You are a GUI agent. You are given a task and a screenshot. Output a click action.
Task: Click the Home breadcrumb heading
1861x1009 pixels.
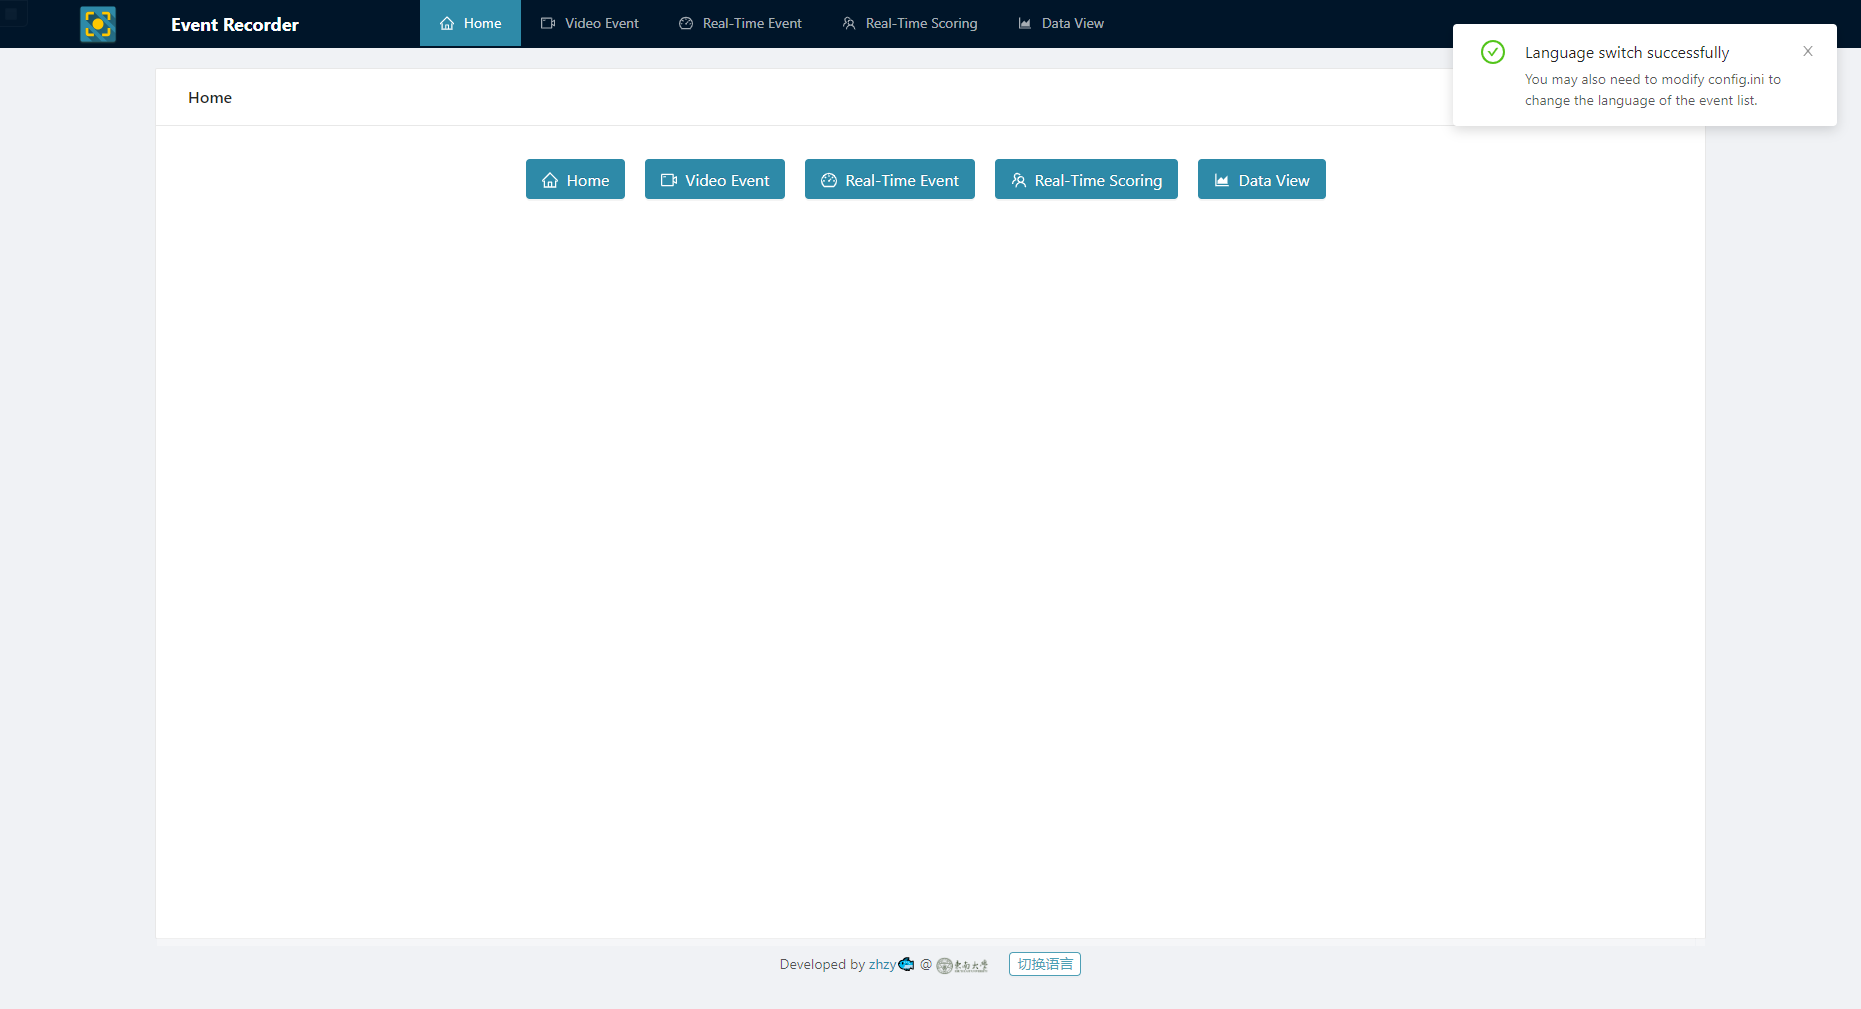[x=210, y=97]
